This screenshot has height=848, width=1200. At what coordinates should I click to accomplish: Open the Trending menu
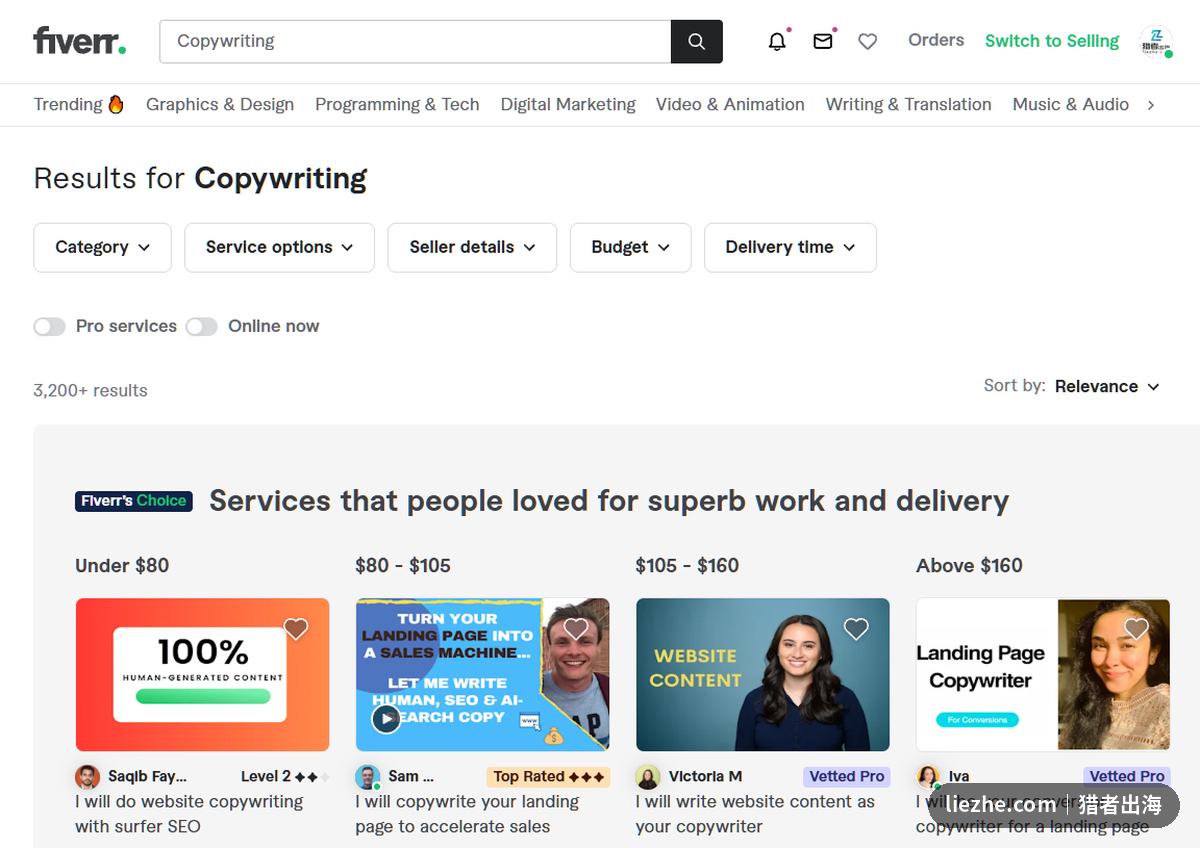coord(78,104)
